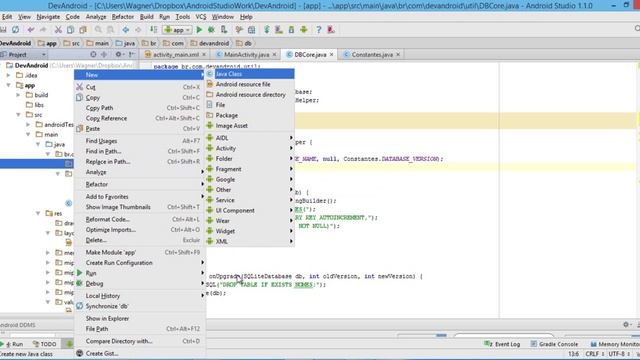640x360 pixels.
Task: Click the Back navigation arrow in toolbar
Action: 126,30
